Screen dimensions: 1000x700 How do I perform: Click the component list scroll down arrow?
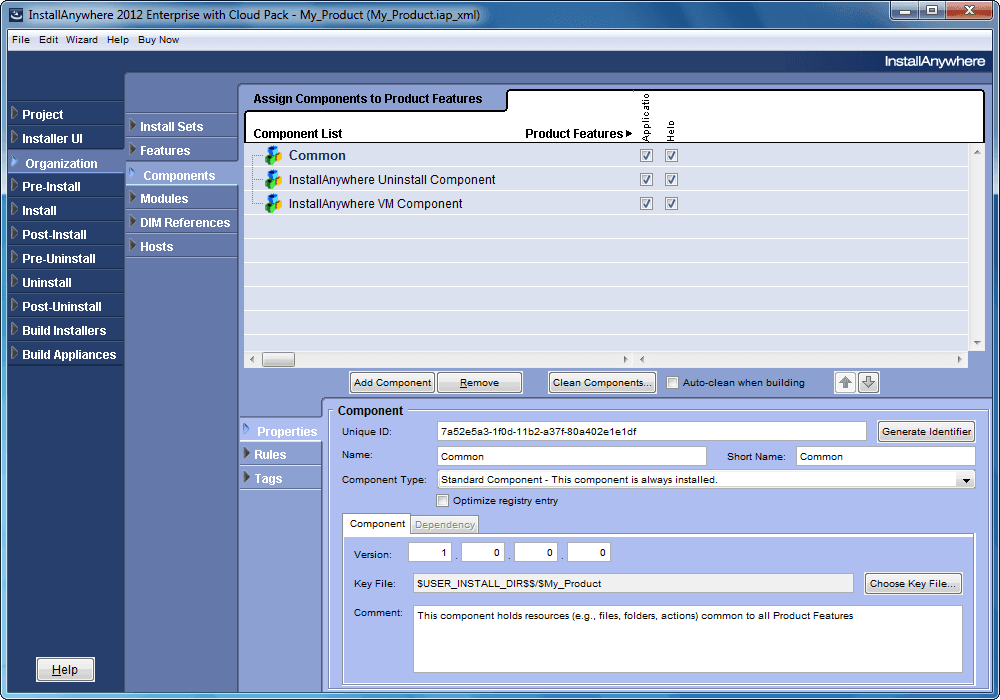pos(977,343)
